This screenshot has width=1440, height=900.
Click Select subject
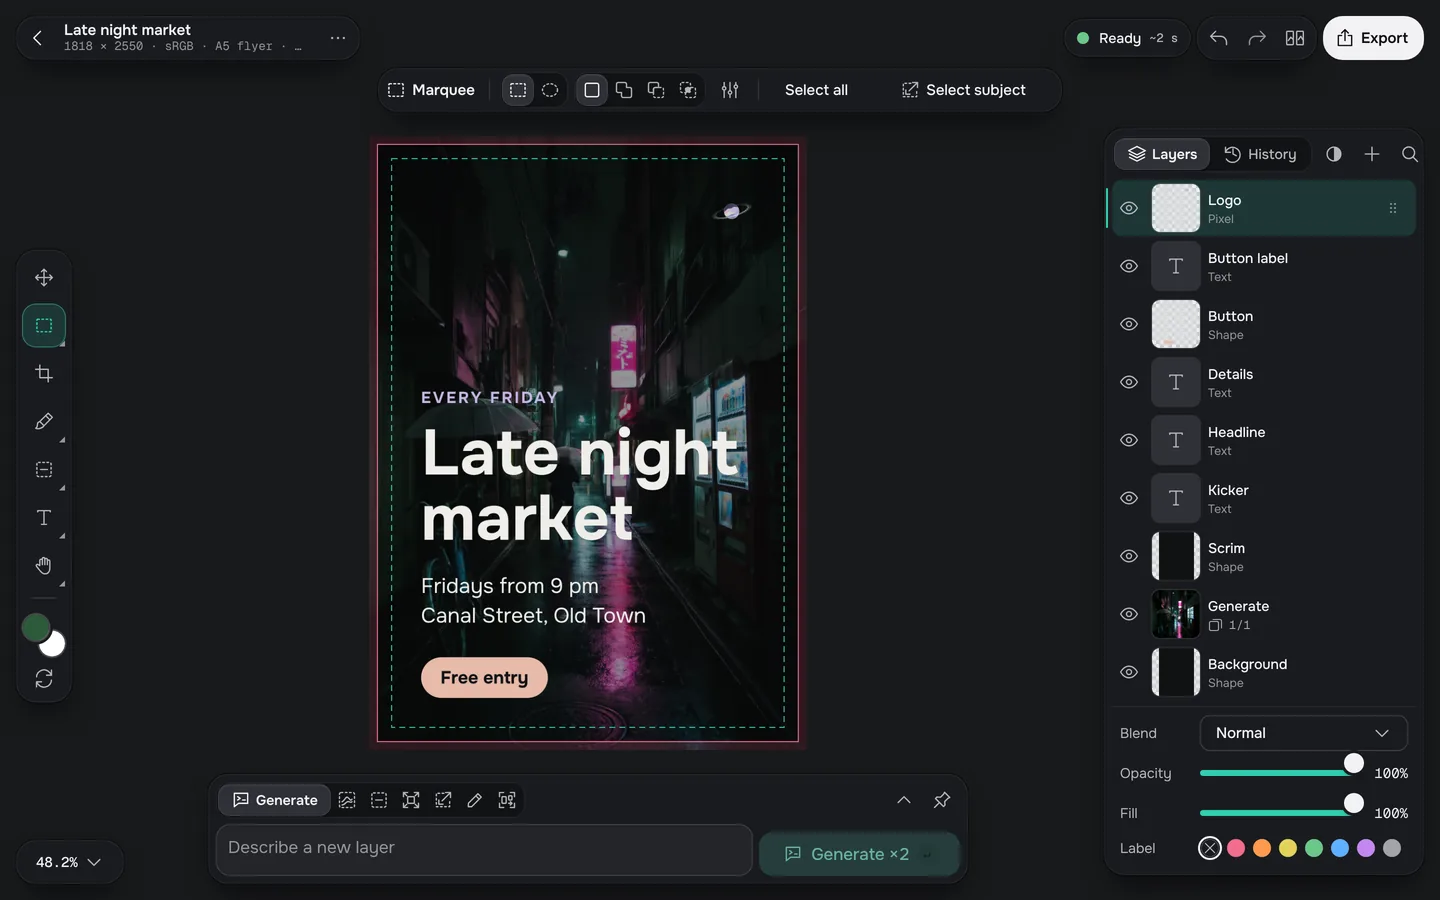(x=964, y=90)
